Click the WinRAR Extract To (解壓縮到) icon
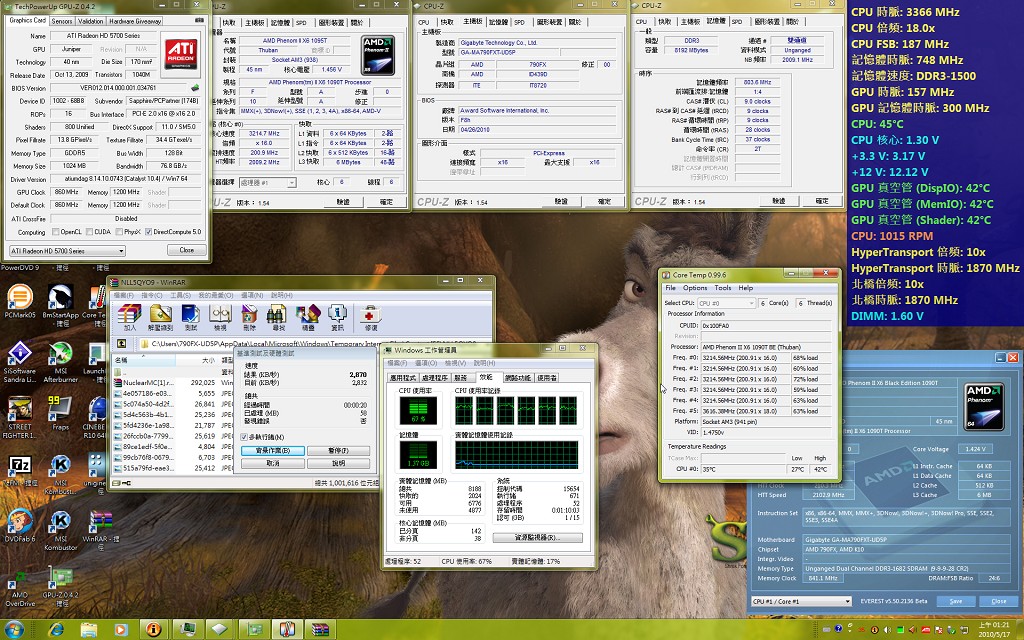Viewport: 1024px width, 640px height. pyautogui.click(x=161, y=317)
